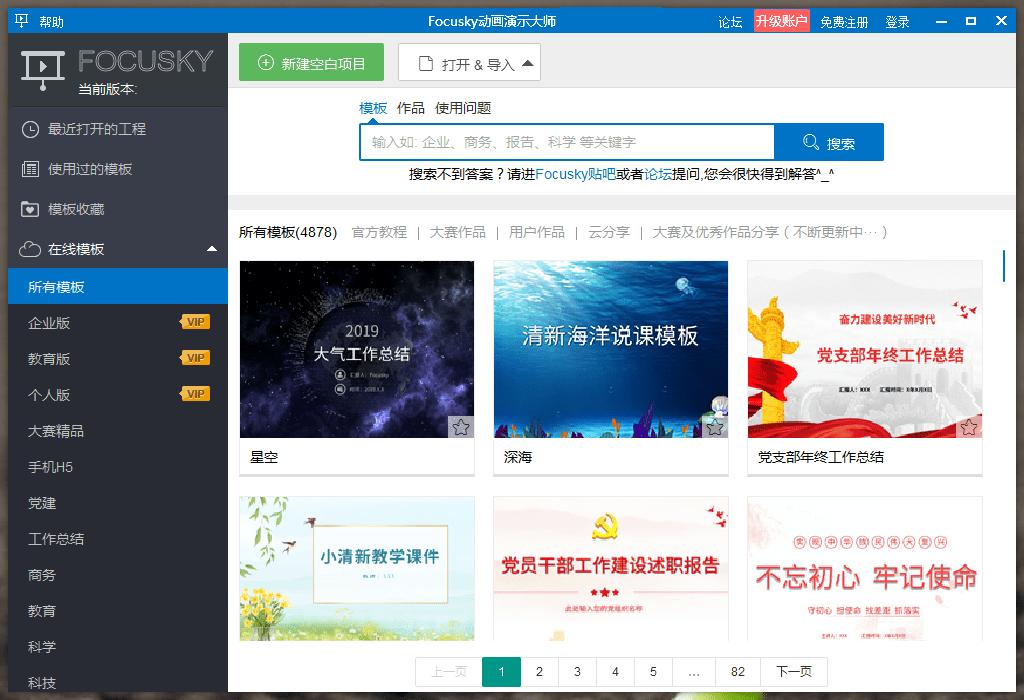
Task: Open the 论坛 link in the title bar
Action: (x=729, y=19)
